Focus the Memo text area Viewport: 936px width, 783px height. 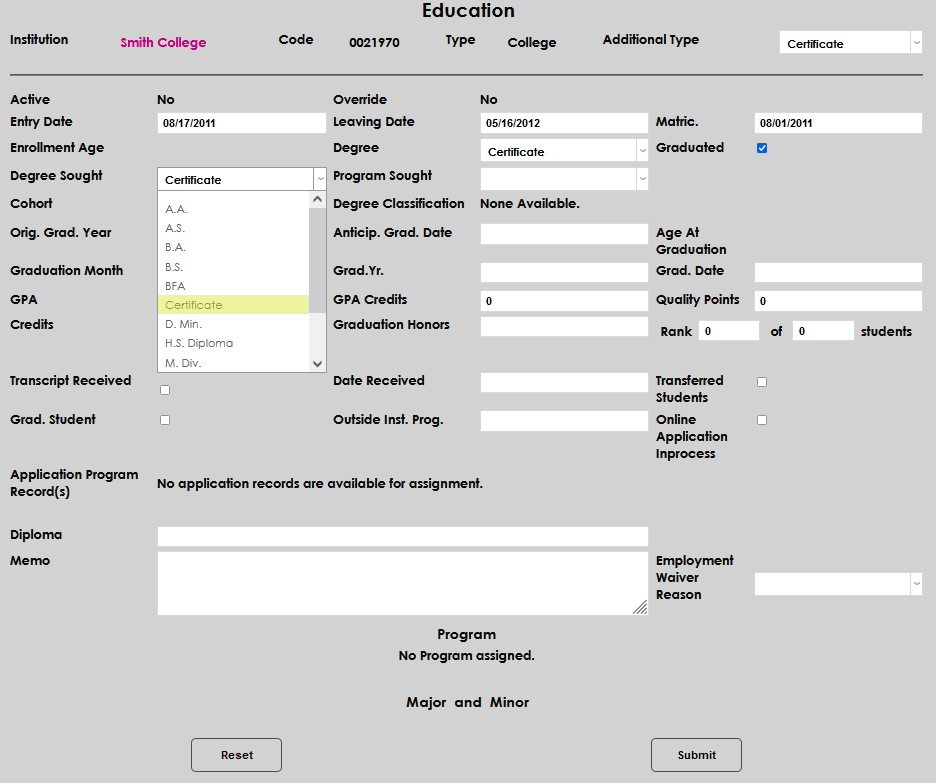click(x=402, y=583)
